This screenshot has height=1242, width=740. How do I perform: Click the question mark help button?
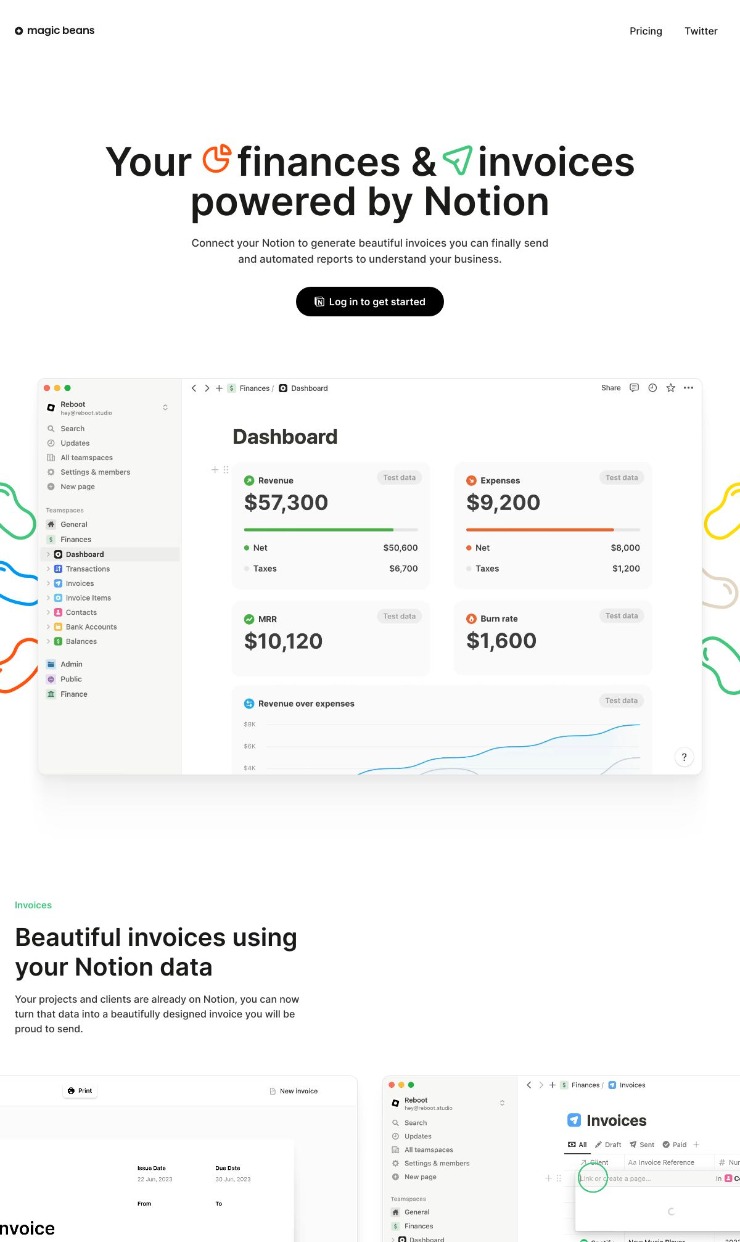[685, 757]
